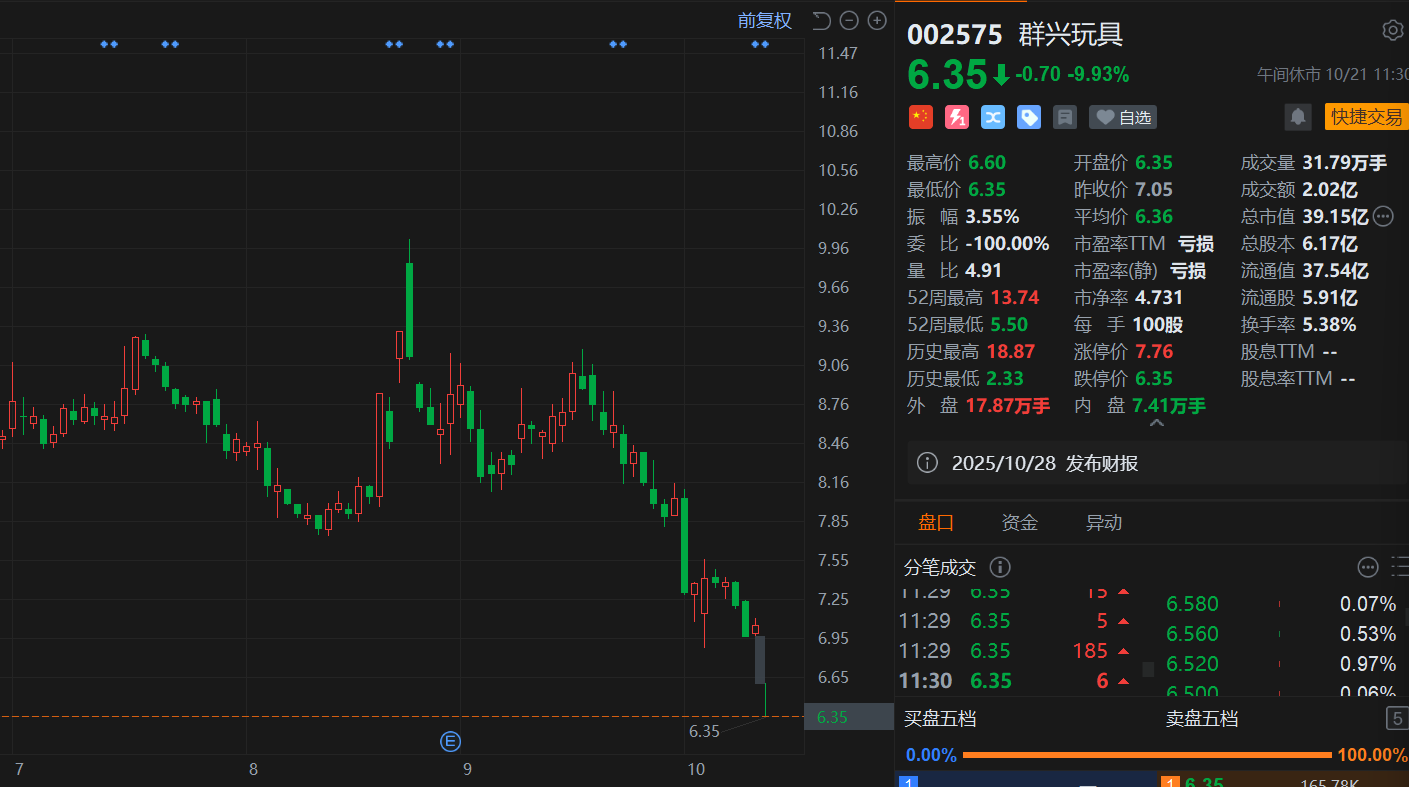The width and height of the screenshot is (1409, 787).
Task: Toggle 自选 watchlist heart button
Action: click(1123, 117)
